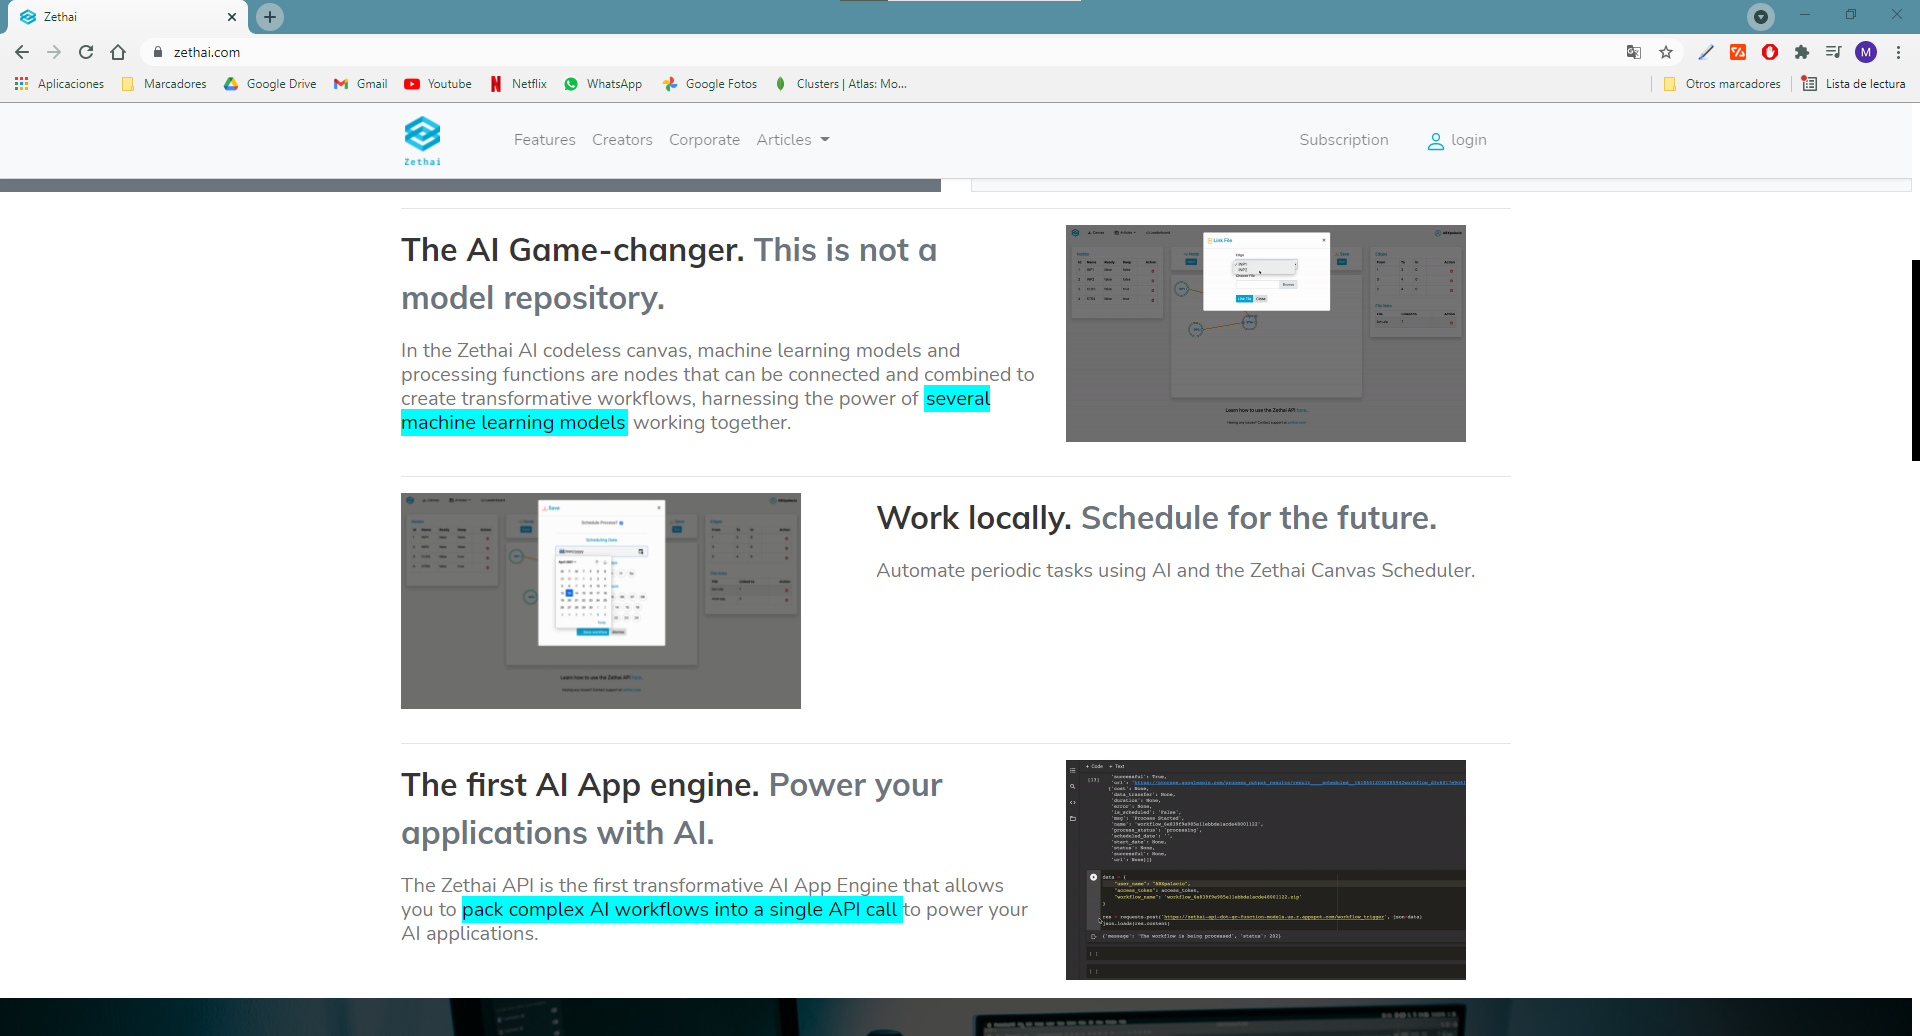View site security lock info
This screenshot has width=1920, height=1036.
click(158, 52)
